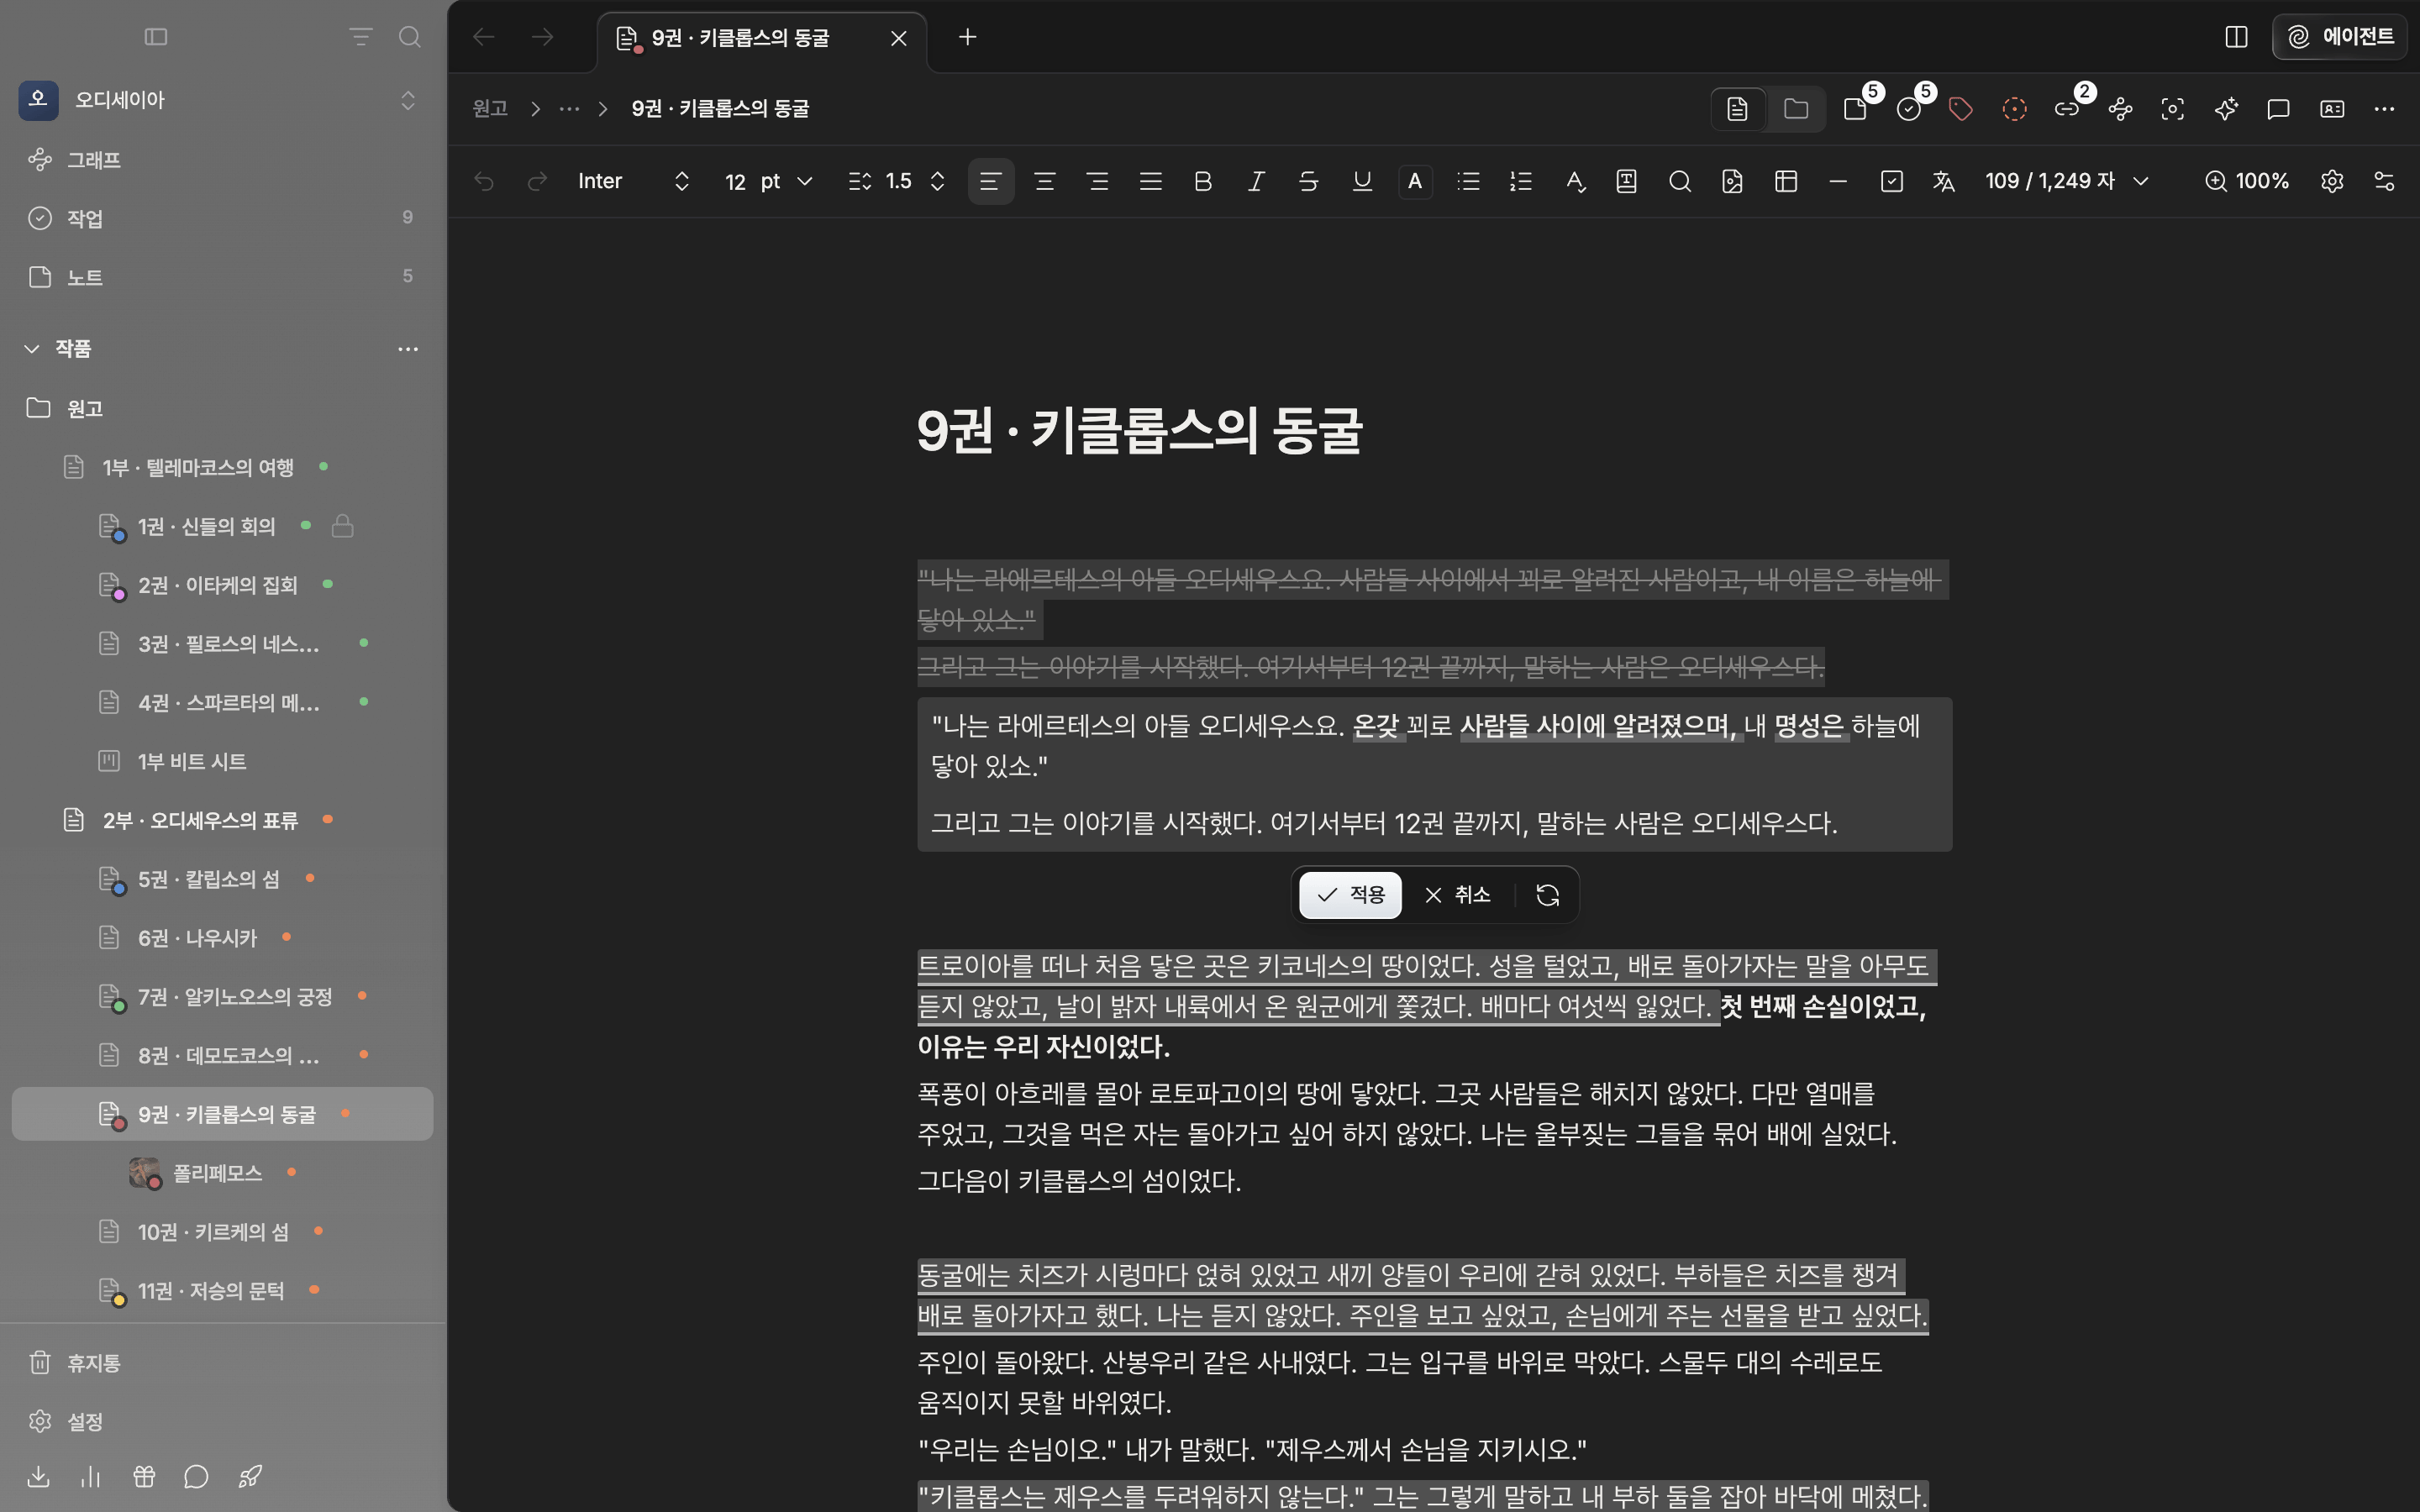Insert horizontal divider line icon

1838,181
